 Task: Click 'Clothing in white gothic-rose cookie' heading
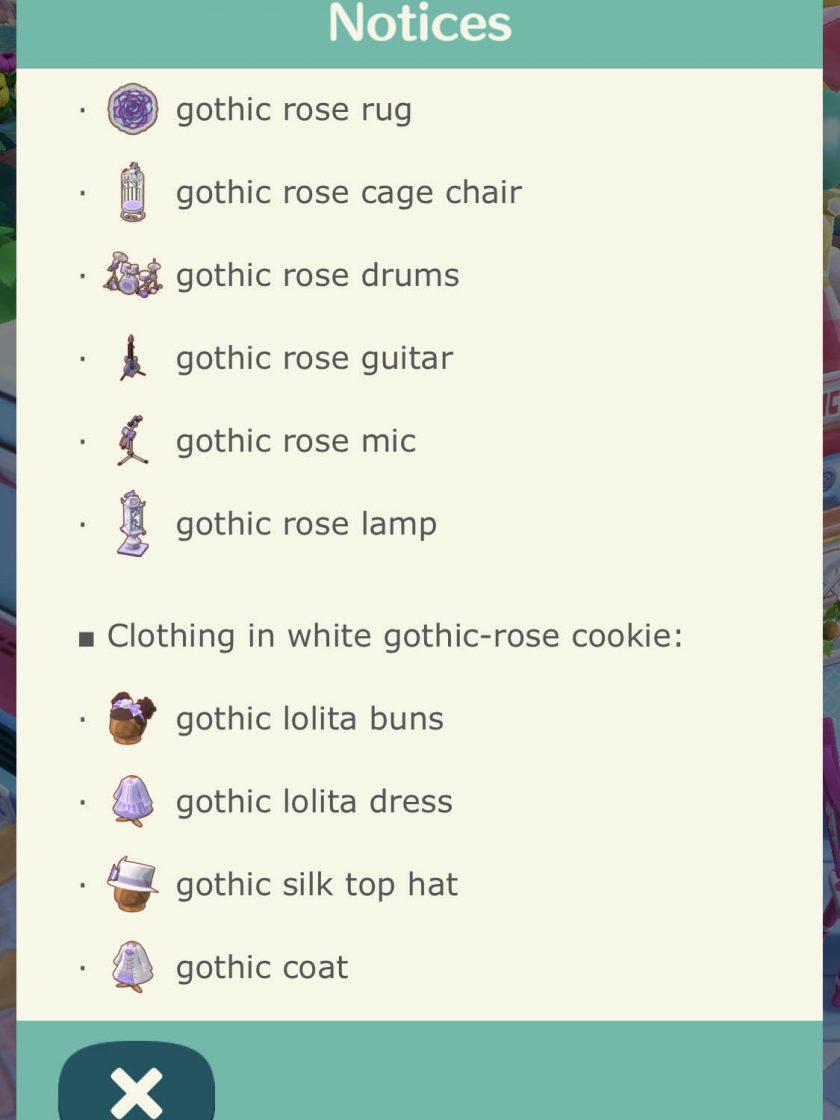395,636
